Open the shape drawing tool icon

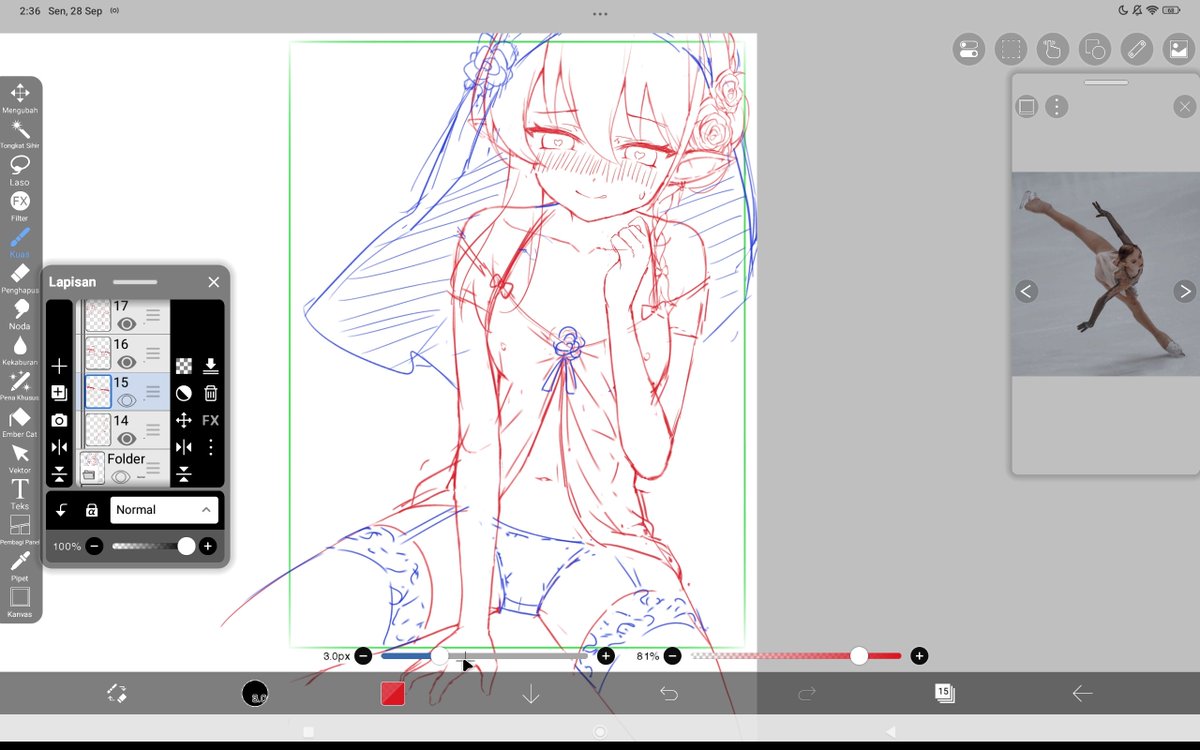pos(1095,49)
